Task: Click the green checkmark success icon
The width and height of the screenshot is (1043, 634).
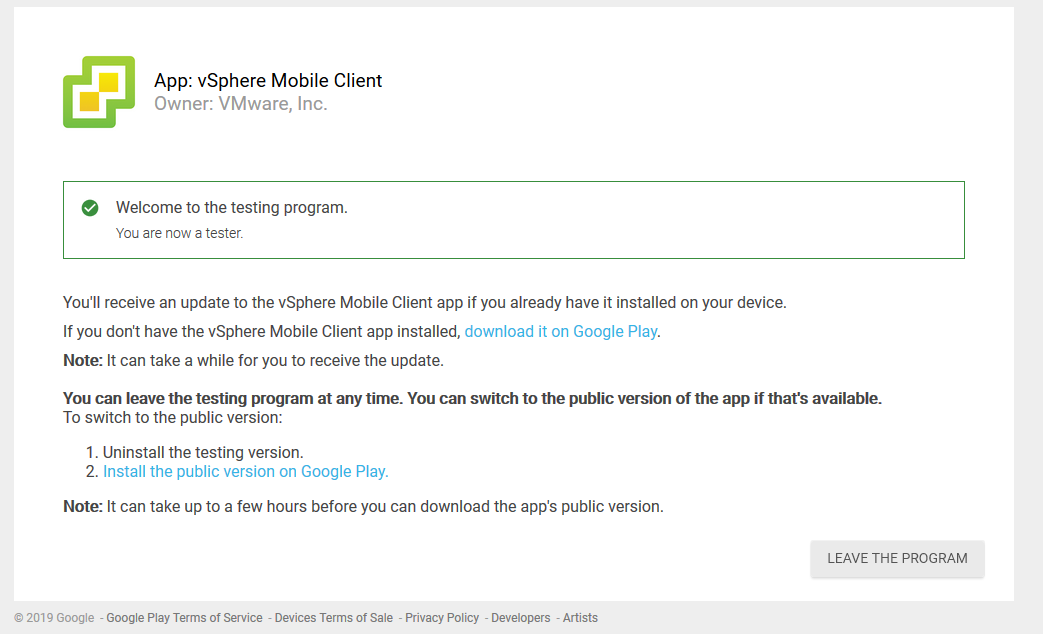Action: pyautogui.click(x=90, y=208)
